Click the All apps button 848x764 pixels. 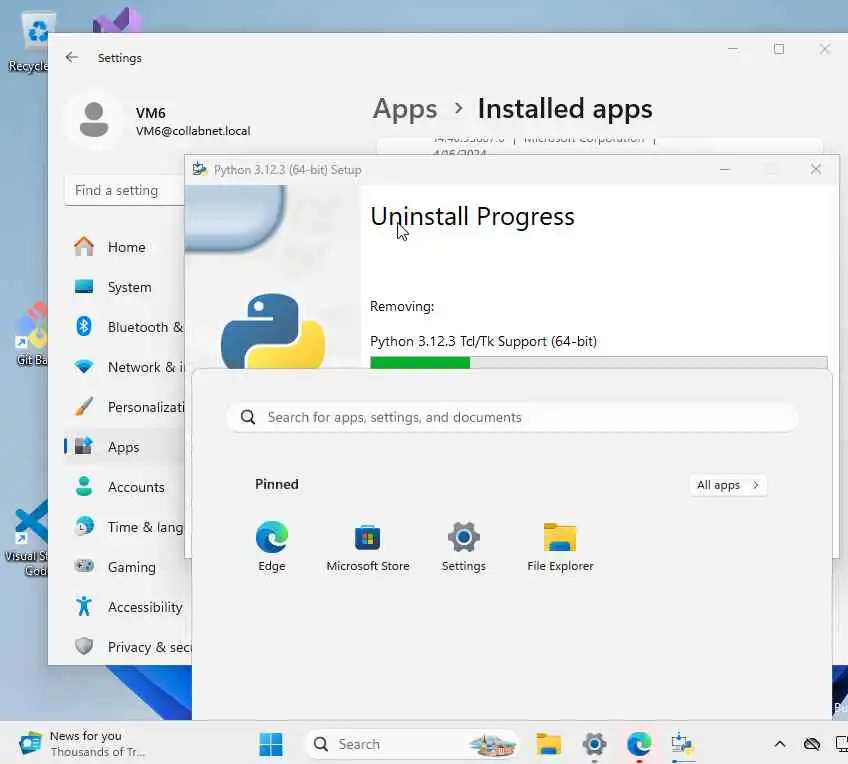[x=728, y=485]
